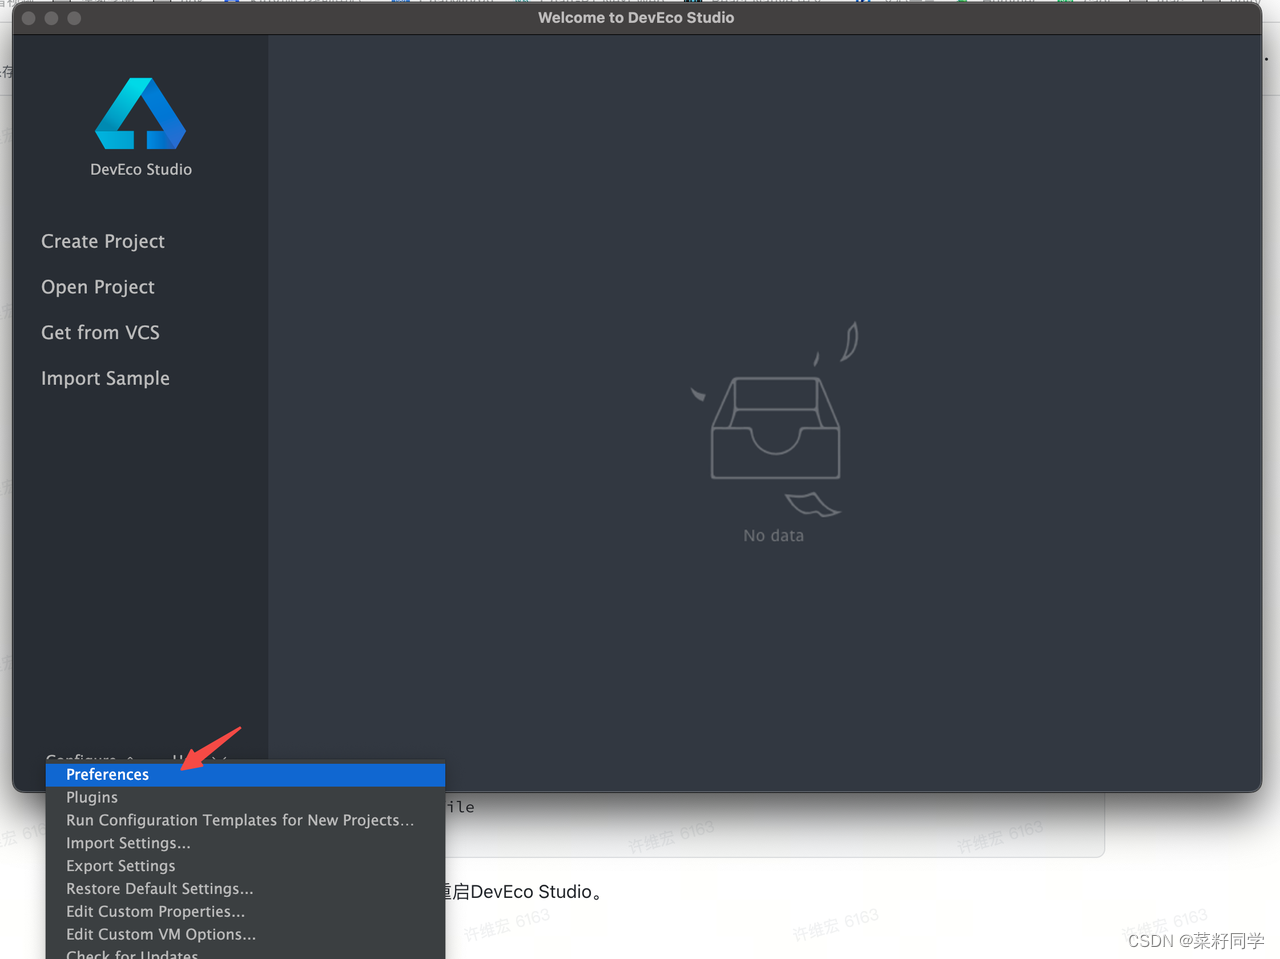This screenshot has height=959, width=1280.
Task: Open Create Project
Action: point(103,241)
